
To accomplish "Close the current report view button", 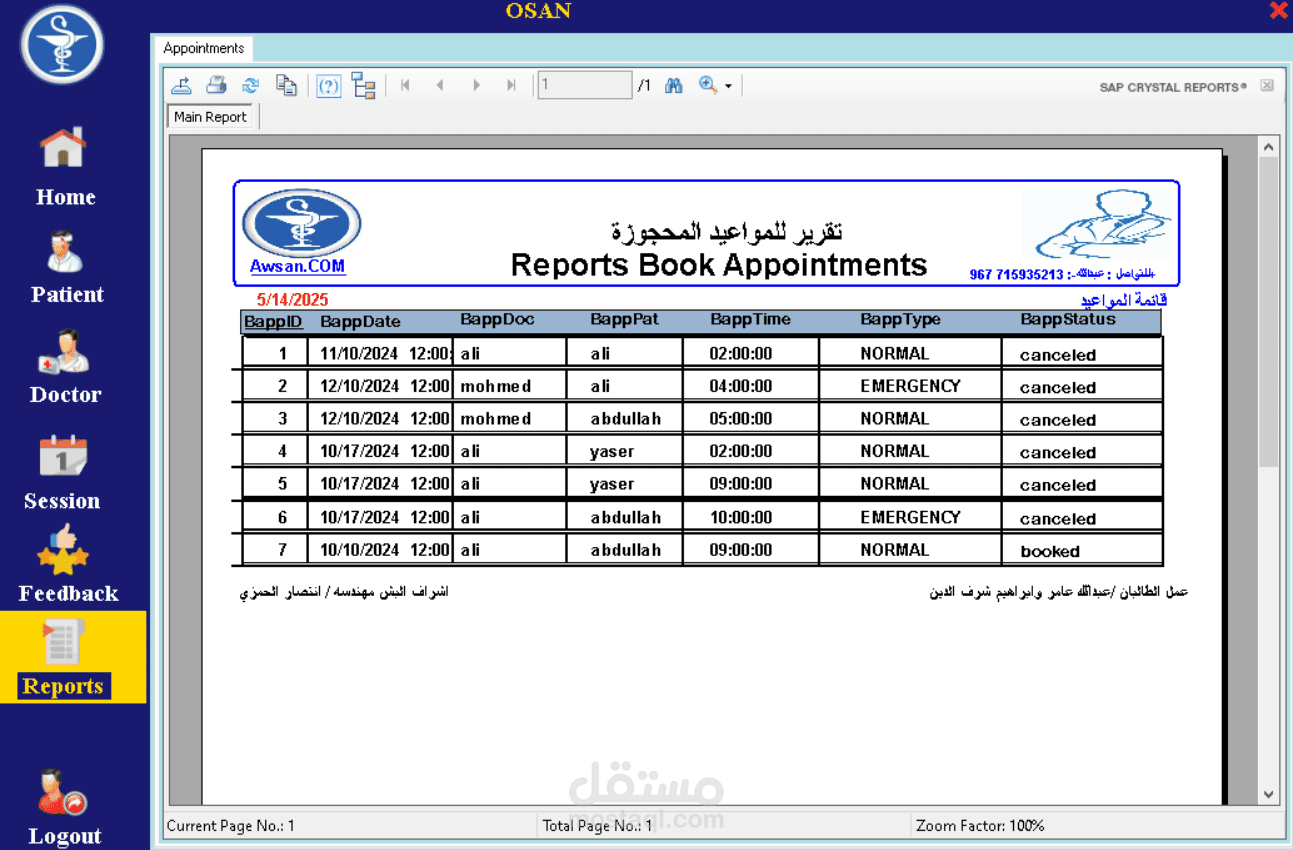I will coord(1267,86).
